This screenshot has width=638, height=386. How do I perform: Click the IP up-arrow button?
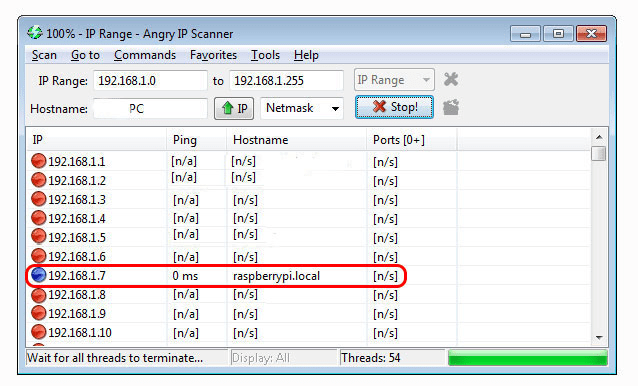coord(234,108)
